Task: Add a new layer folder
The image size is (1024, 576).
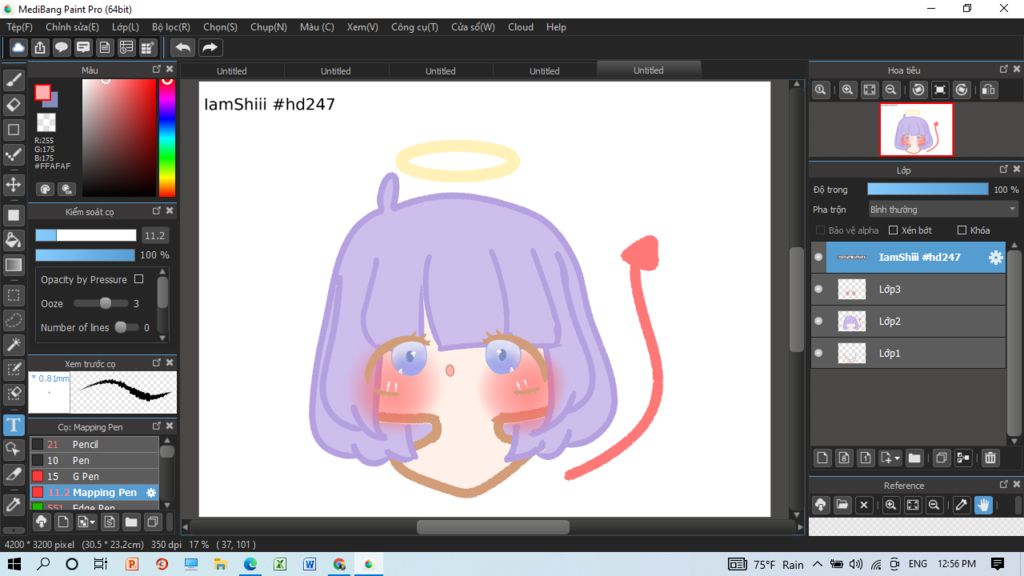Action: click(x=914, y=458)
